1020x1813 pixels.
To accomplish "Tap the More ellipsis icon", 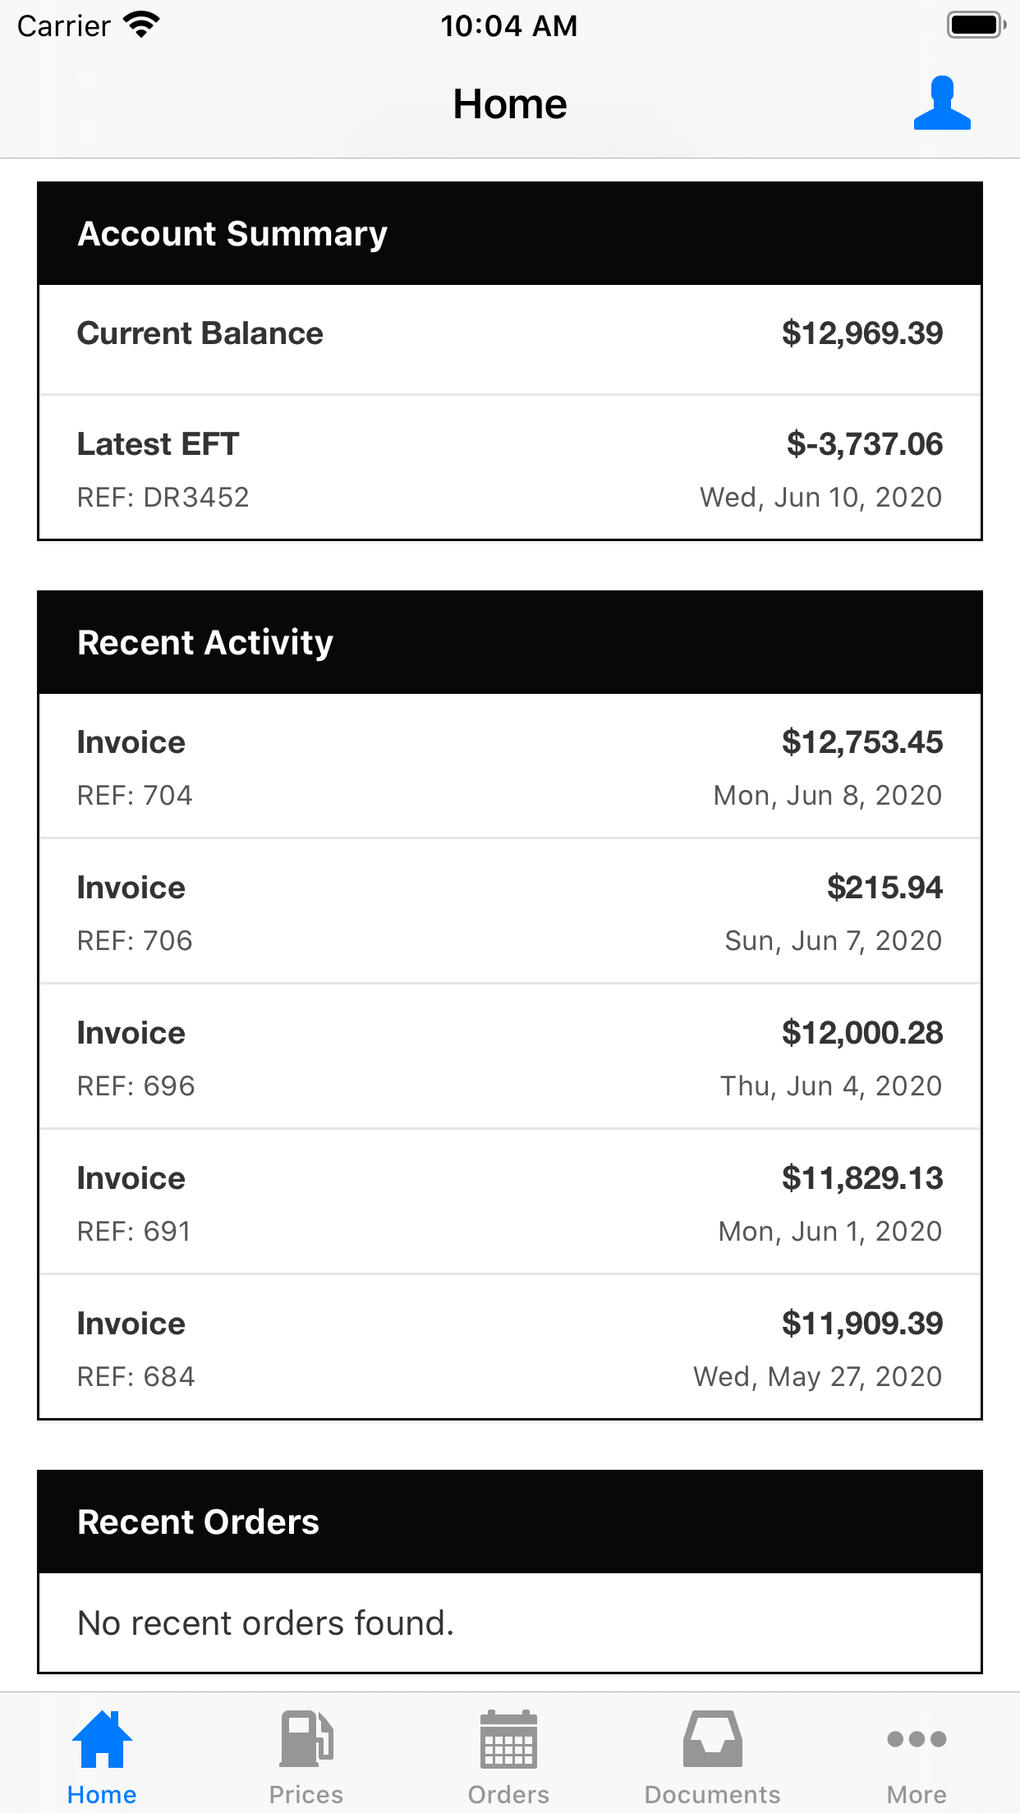I will point(916,1740).
